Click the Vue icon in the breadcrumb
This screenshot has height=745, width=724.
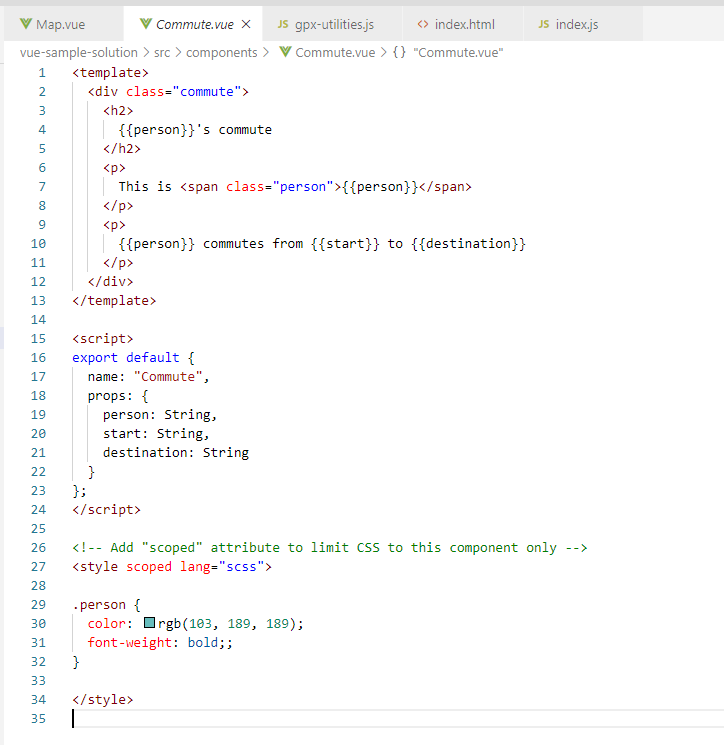(x=285, y=52)
